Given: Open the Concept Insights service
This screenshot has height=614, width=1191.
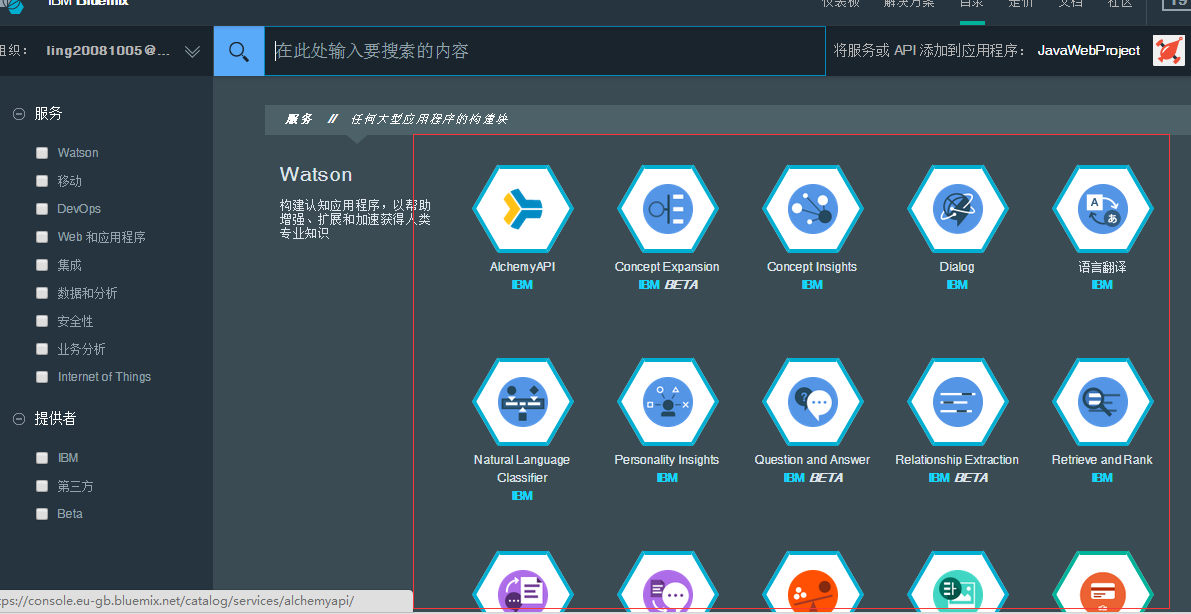Looking at the screenshot, I should click(x=812, y=209).
